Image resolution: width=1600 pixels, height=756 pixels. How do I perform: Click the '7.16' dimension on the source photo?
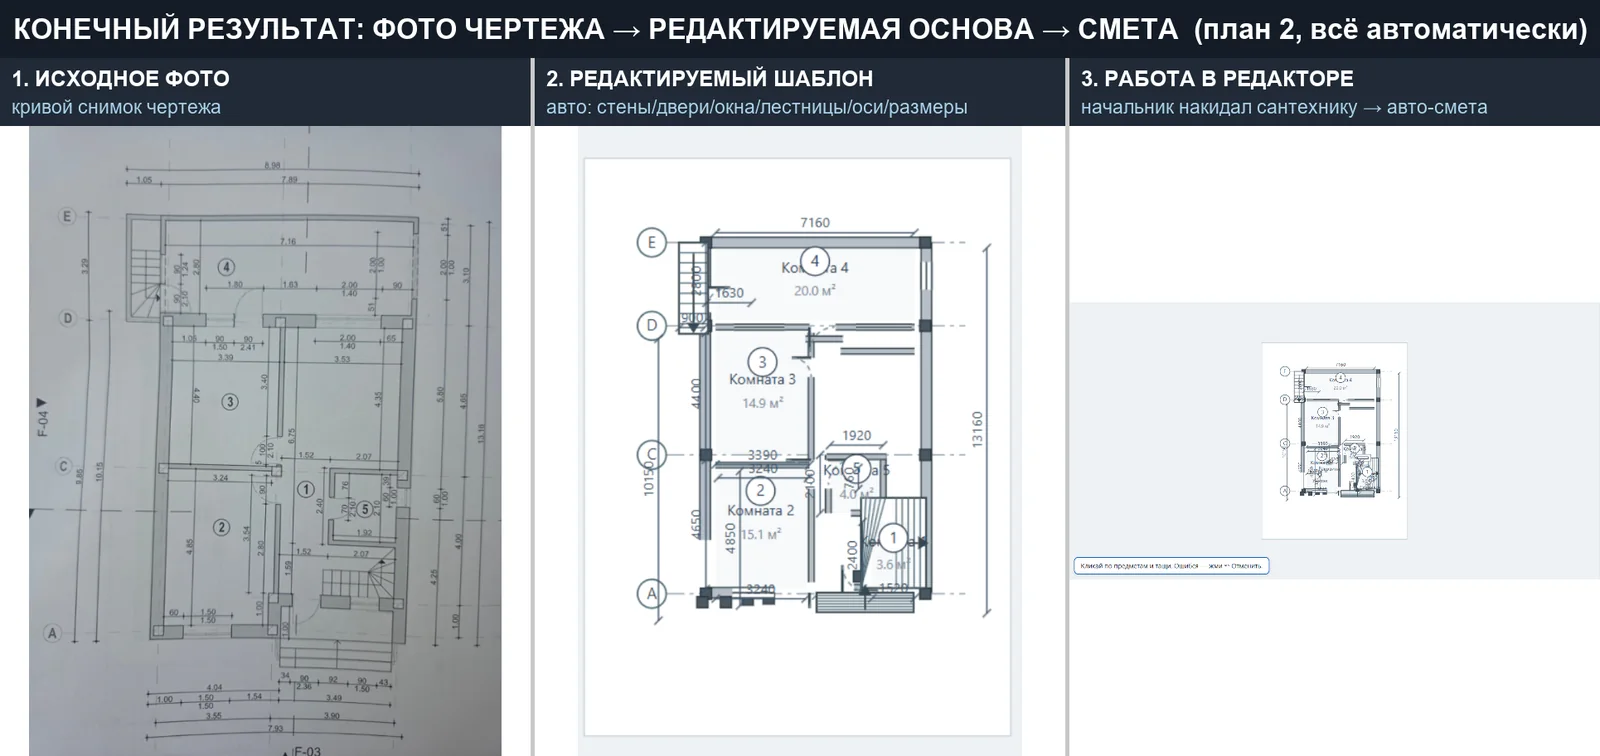pos(288,241)
